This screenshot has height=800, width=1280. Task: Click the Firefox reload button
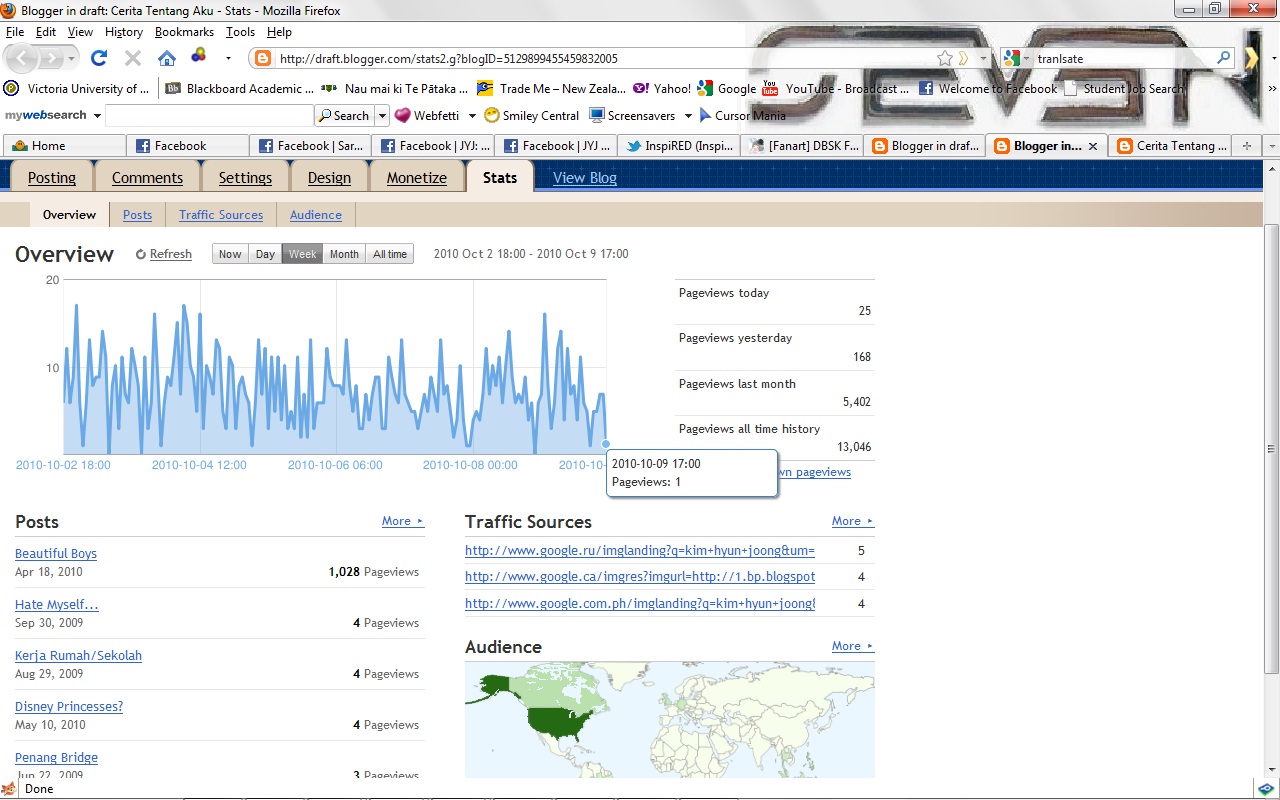(99, 58)
